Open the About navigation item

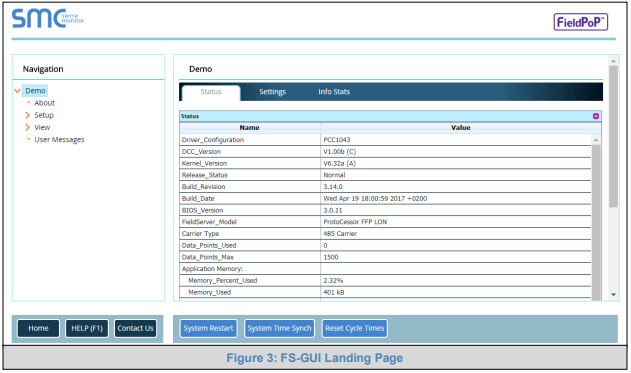click(x=44, y=103)
